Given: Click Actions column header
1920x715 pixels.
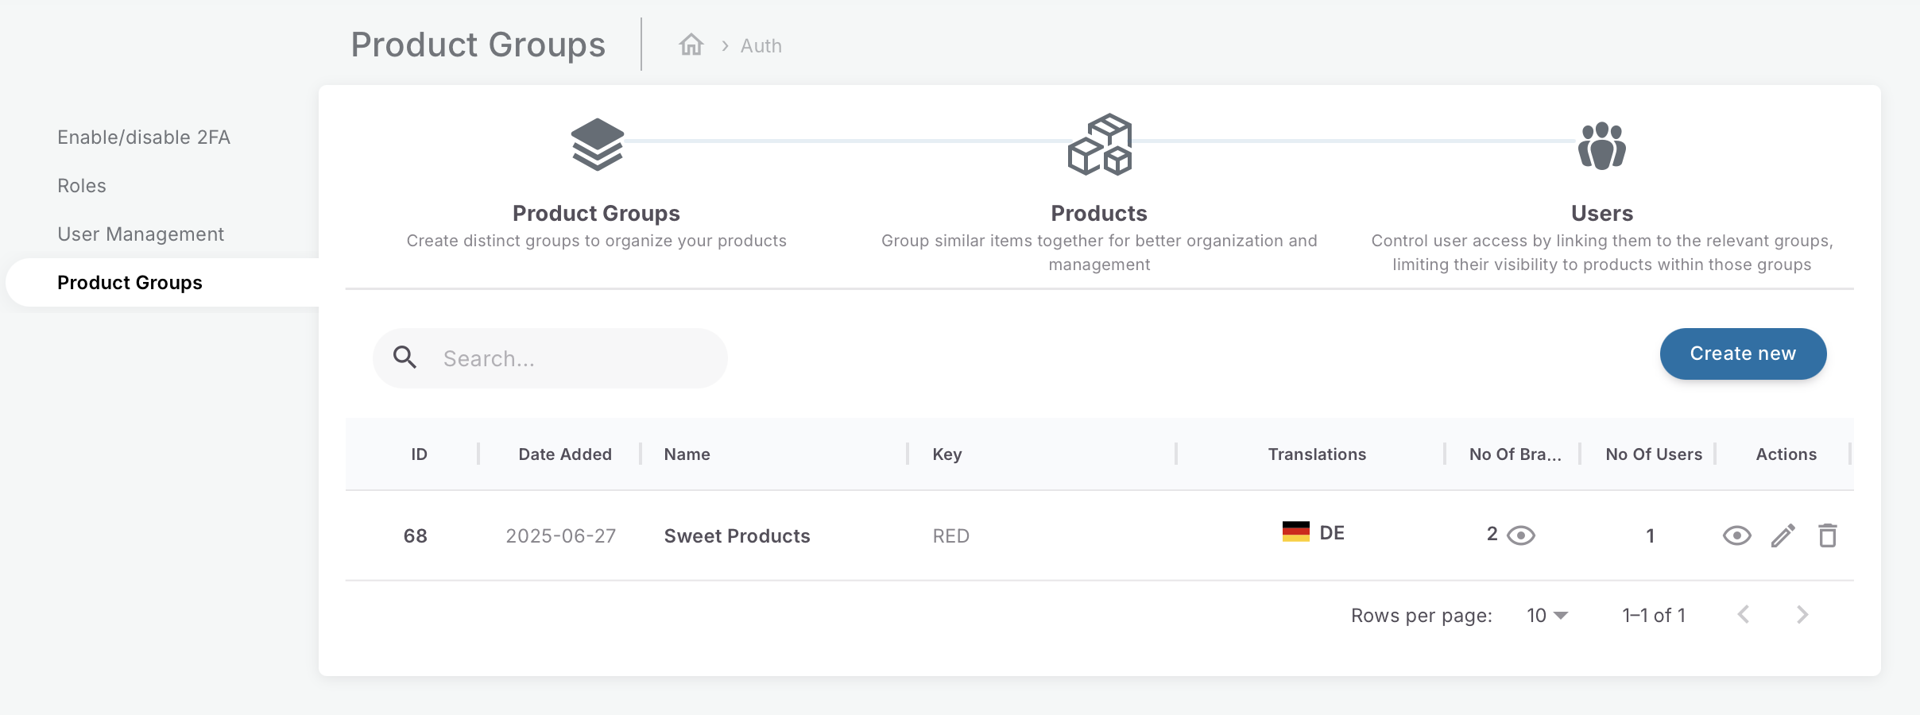Looking at the screenshot, I should (x=1786, y=454).
